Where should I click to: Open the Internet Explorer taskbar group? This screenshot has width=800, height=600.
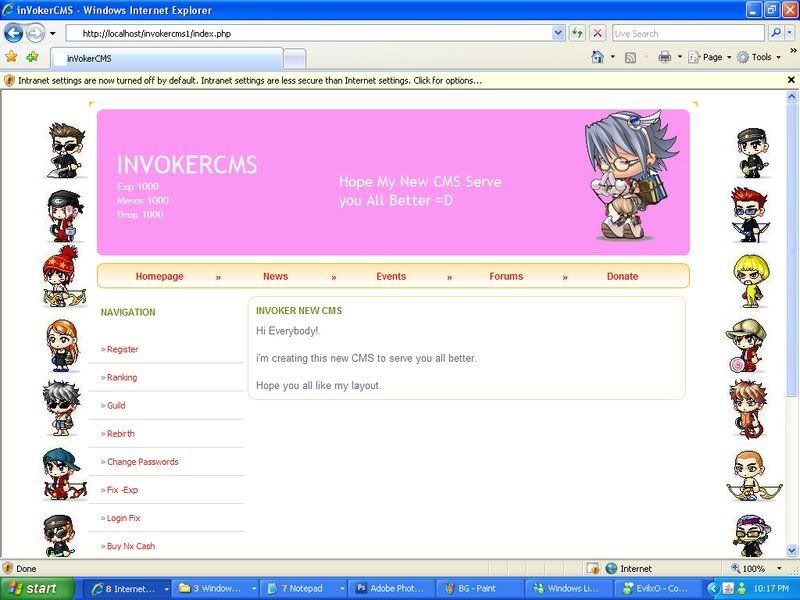[x=127, y=589]
